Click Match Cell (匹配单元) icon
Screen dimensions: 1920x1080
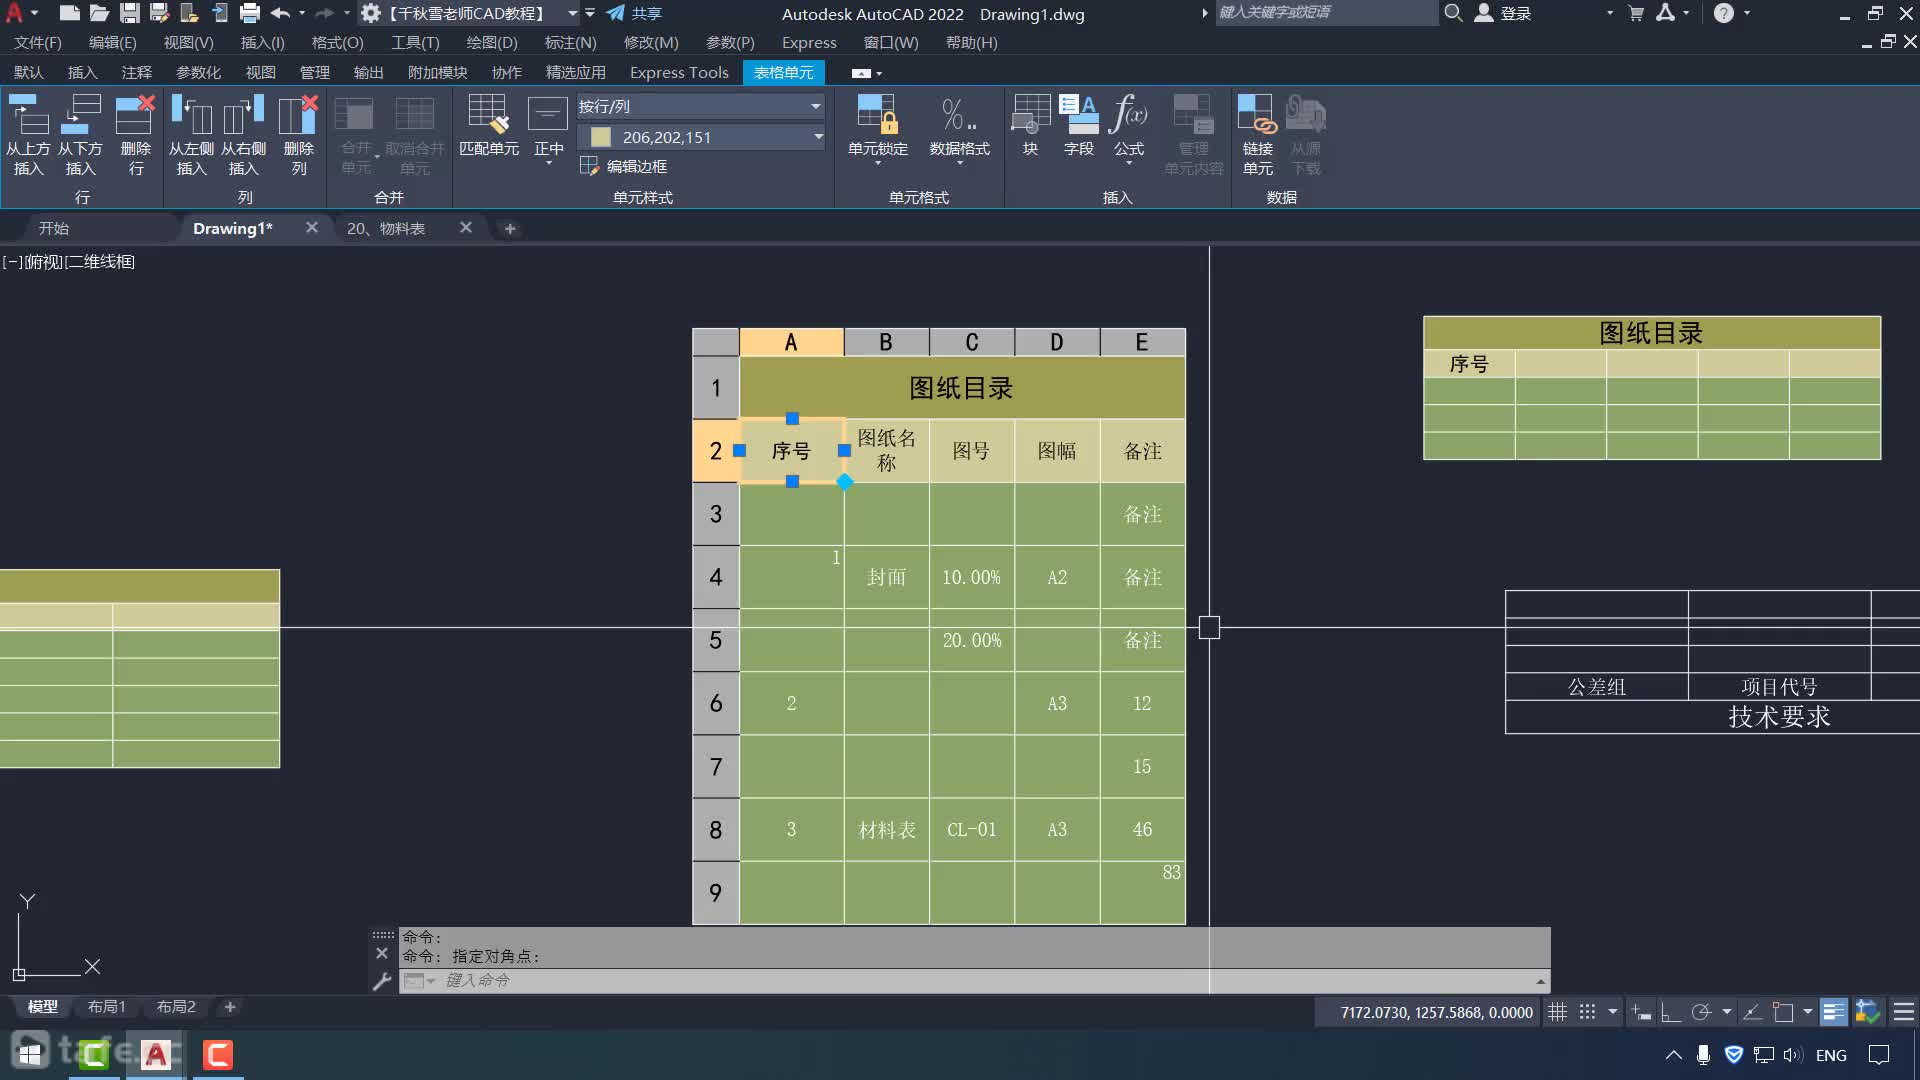click(488, 114)
